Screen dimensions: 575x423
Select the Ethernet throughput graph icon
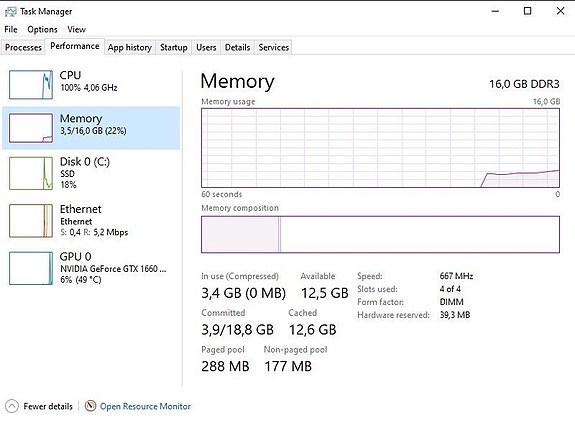(31, 221)
